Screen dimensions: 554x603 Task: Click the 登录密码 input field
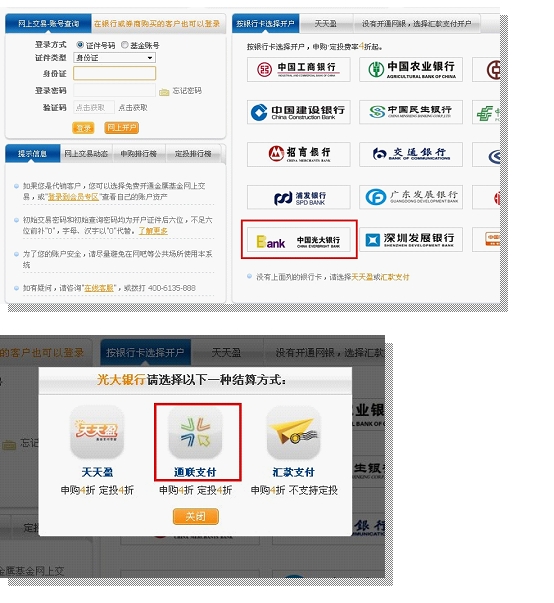coord(114,90)
